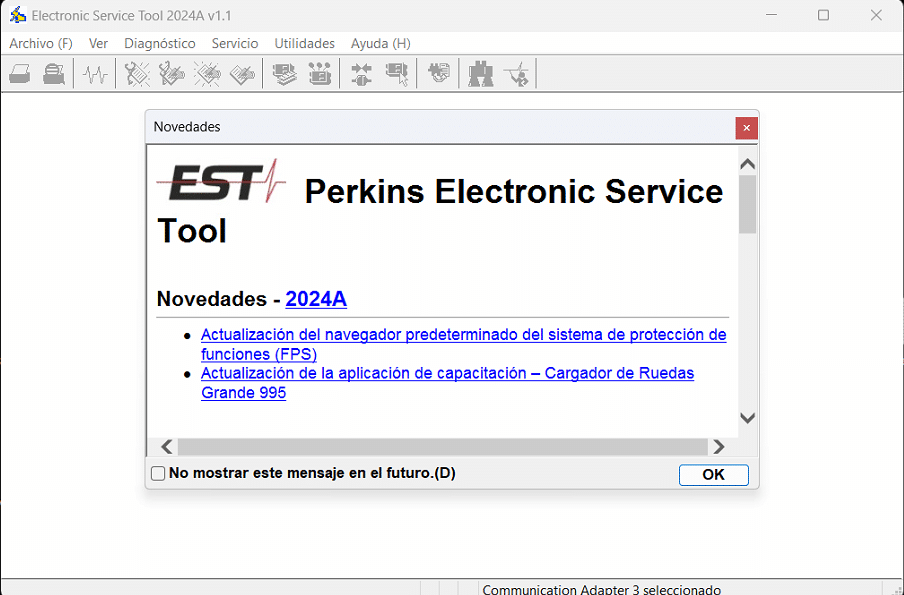The image size is (904, 595).
Task: Click the probe signal toolbar icon
Action: tap(517, 73)
